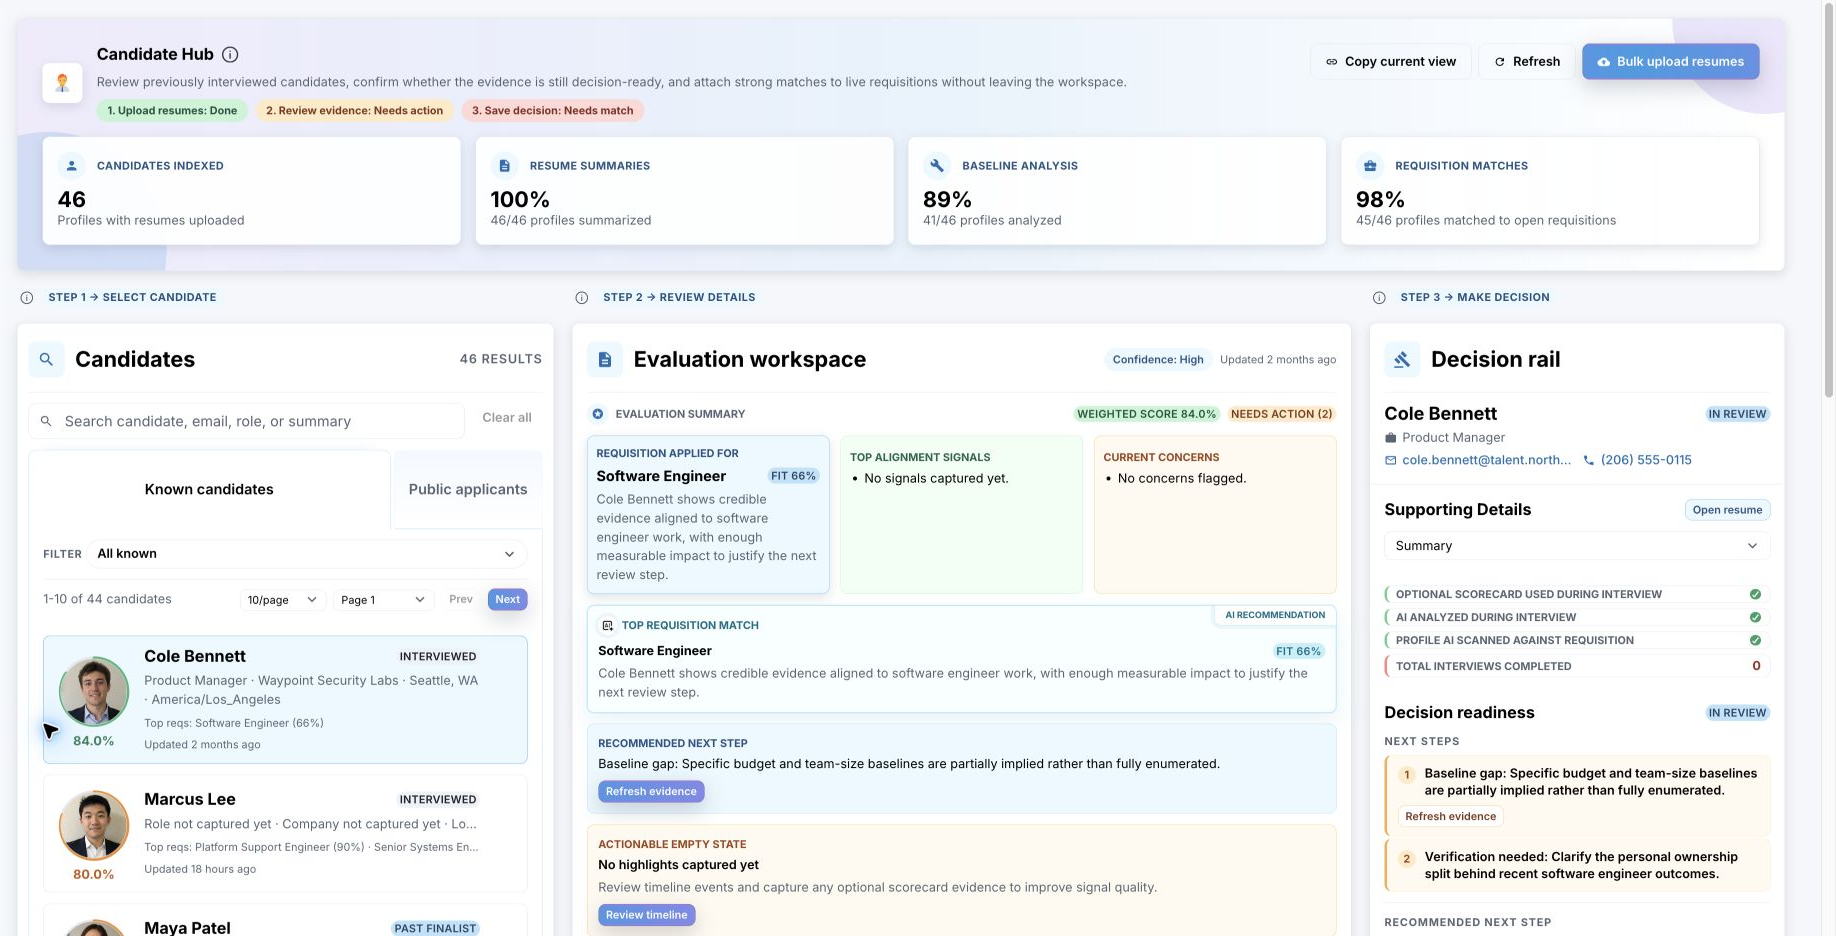Click the Copy current view button
Image resolution: width=1836 pixels, height=936 pixels.
point(1391,61)
